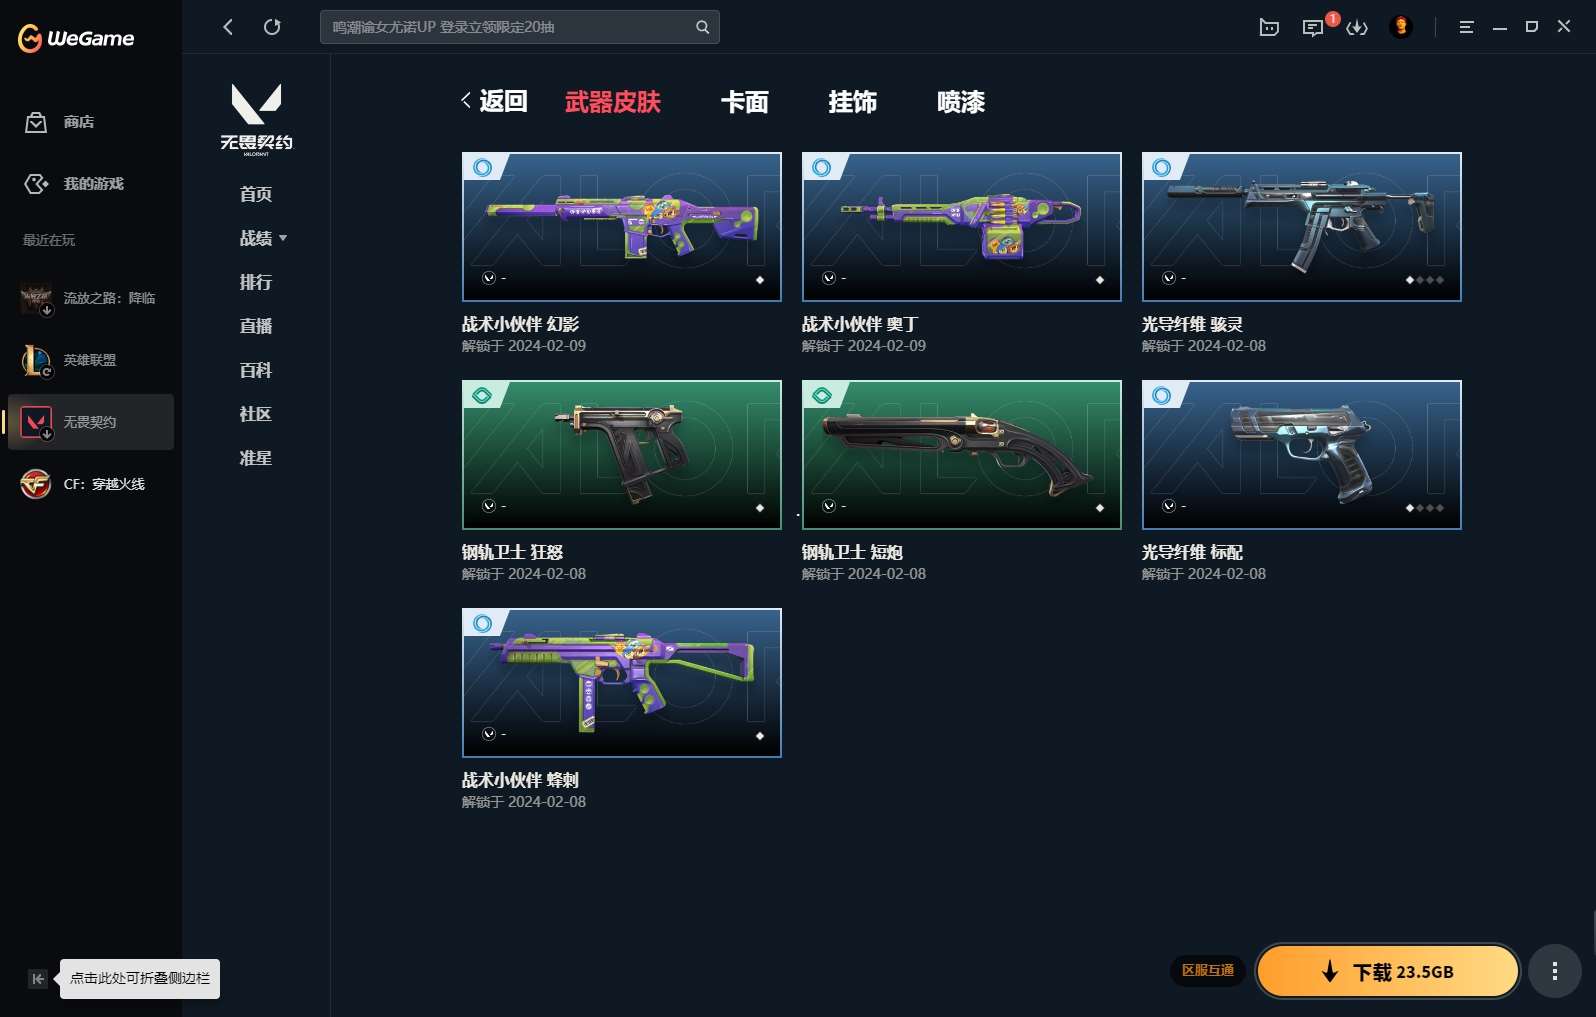Click the 返回 back link
This screenshot has width=1596, height=1017.
click(494, 101)
